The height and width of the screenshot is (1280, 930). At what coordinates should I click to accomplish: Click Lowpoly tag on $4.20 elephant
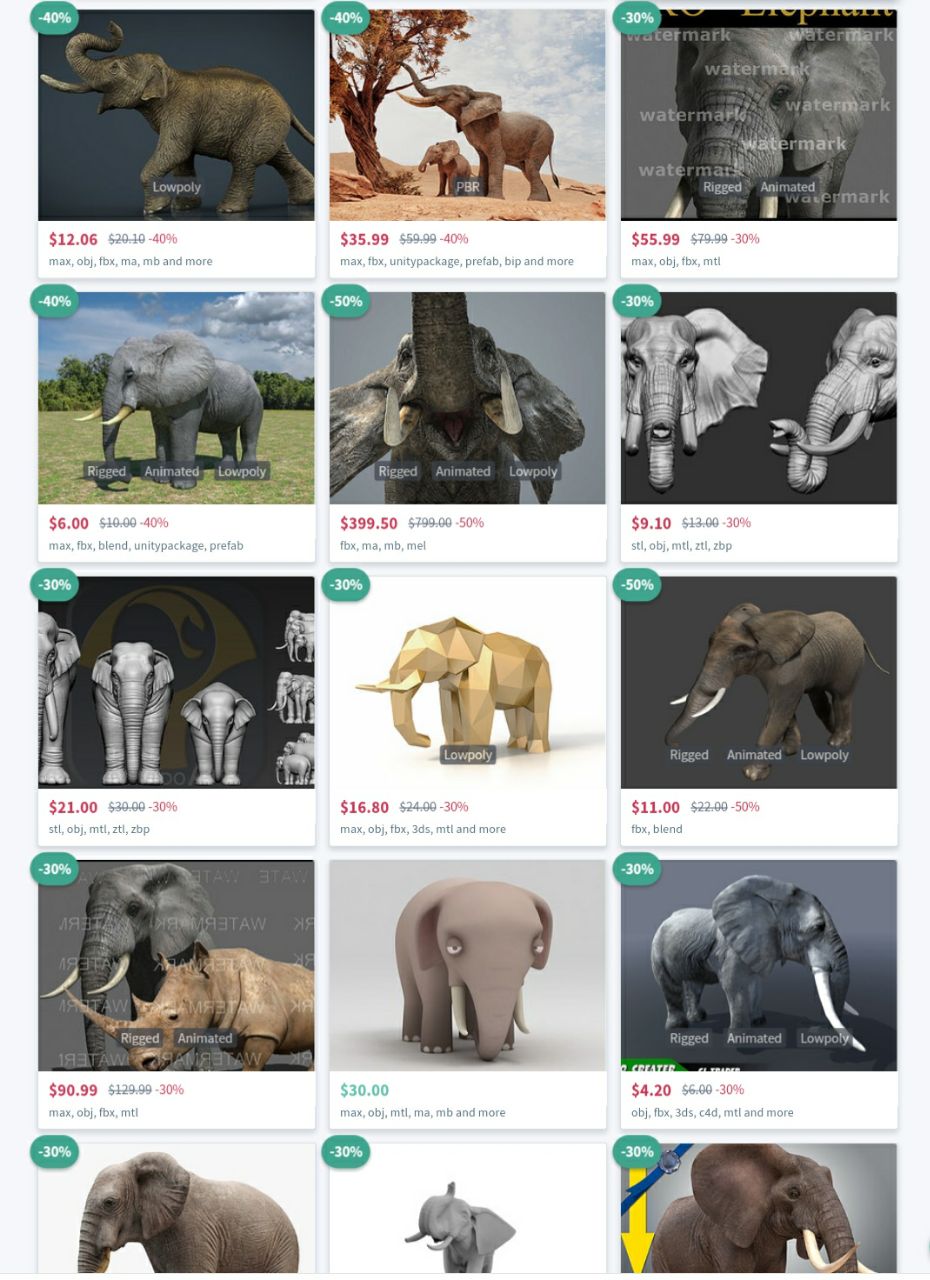click(824, 1038)
